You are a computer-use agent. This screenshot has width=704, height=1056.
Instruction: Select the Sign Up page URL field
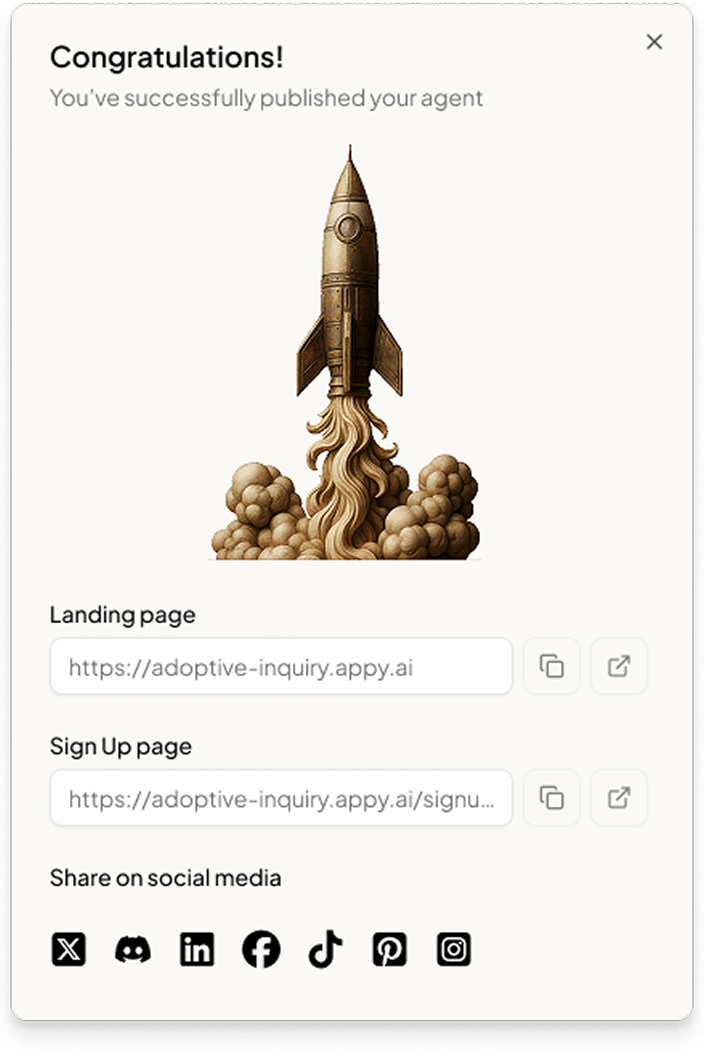pyautogui.click(x=281, y=798)
